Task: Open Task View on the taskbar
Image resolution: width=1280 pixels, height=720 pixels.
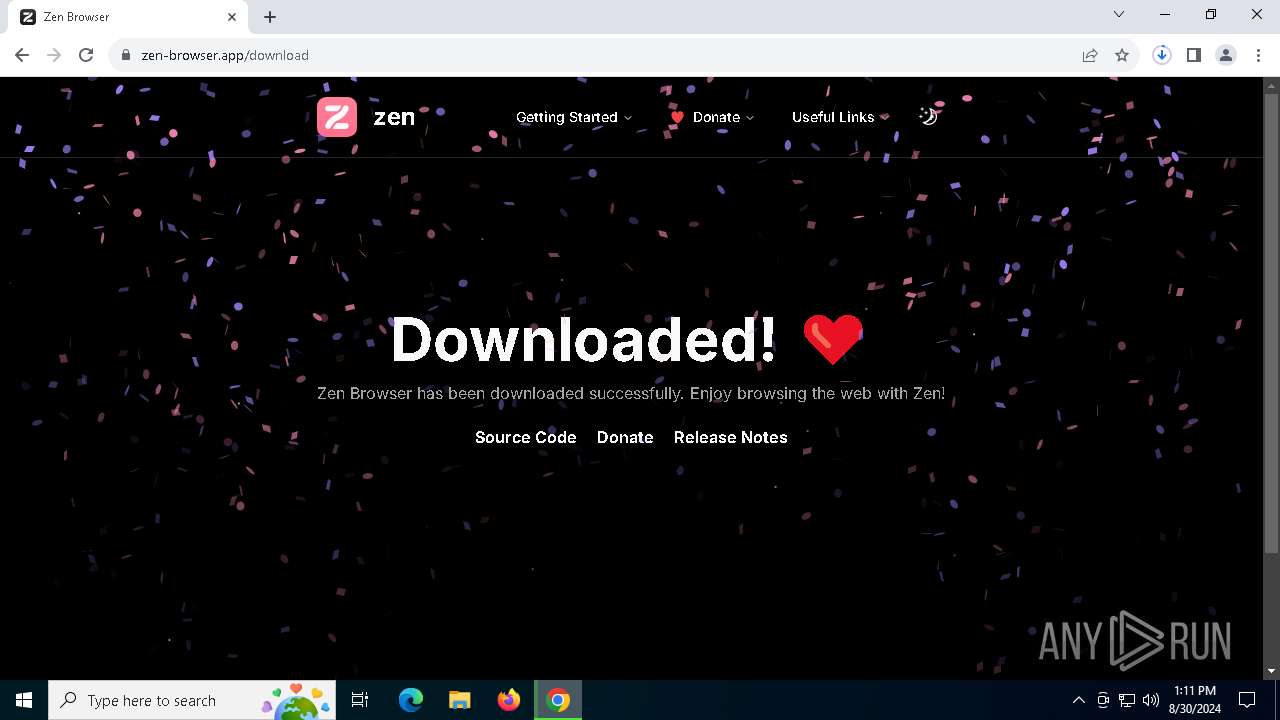Action: pyautogui.click(x=360, y=700)
